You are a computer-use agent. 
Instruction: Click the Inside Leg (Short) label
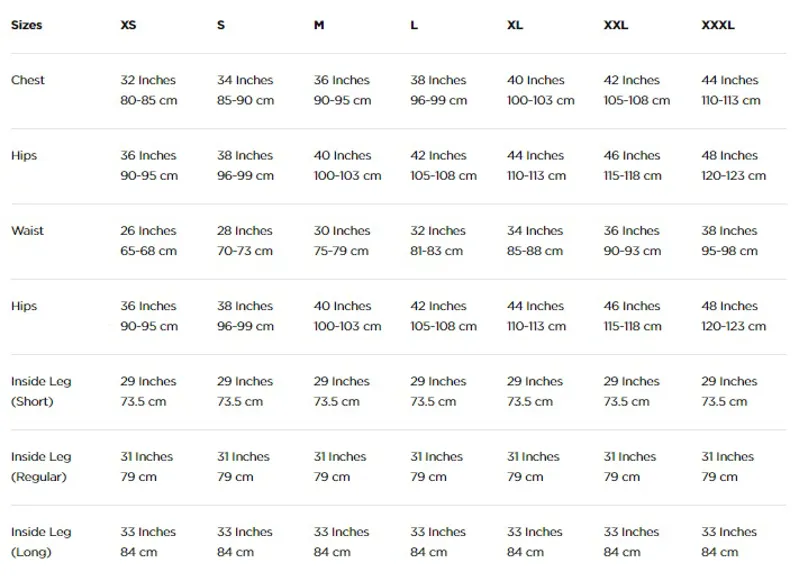(41, 391)
